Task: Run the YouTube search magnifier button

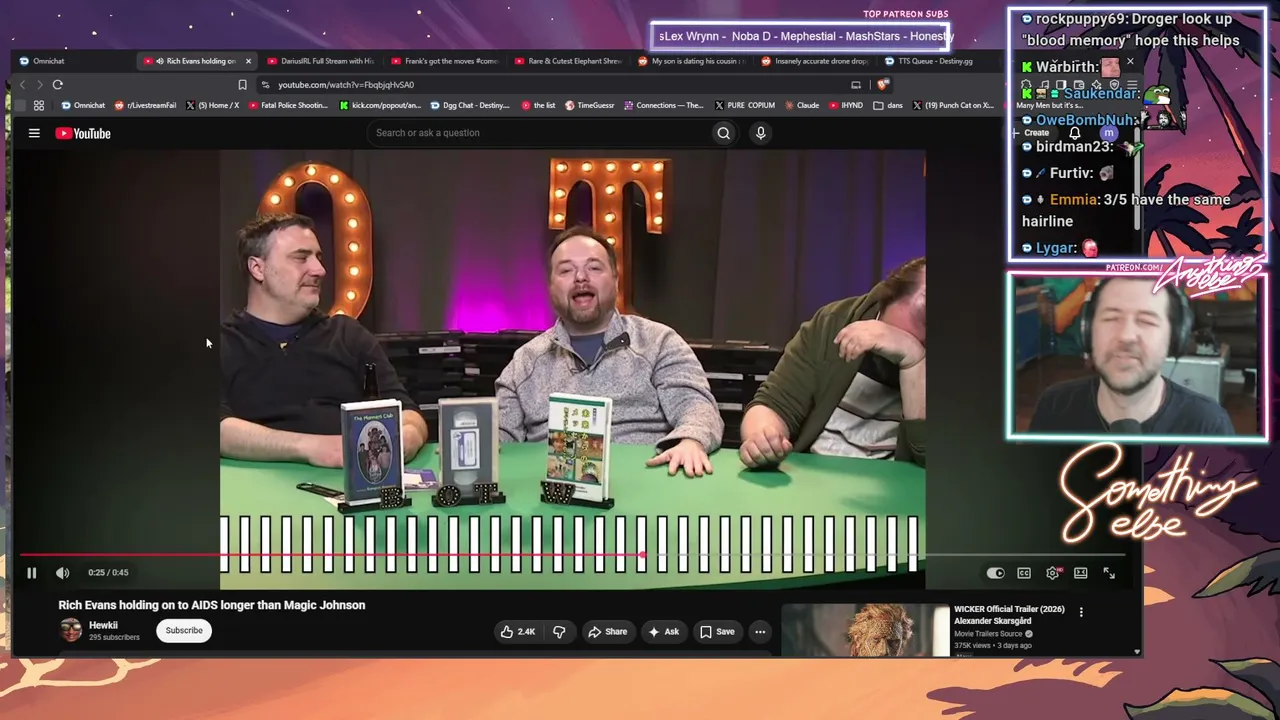Action: 723,133
